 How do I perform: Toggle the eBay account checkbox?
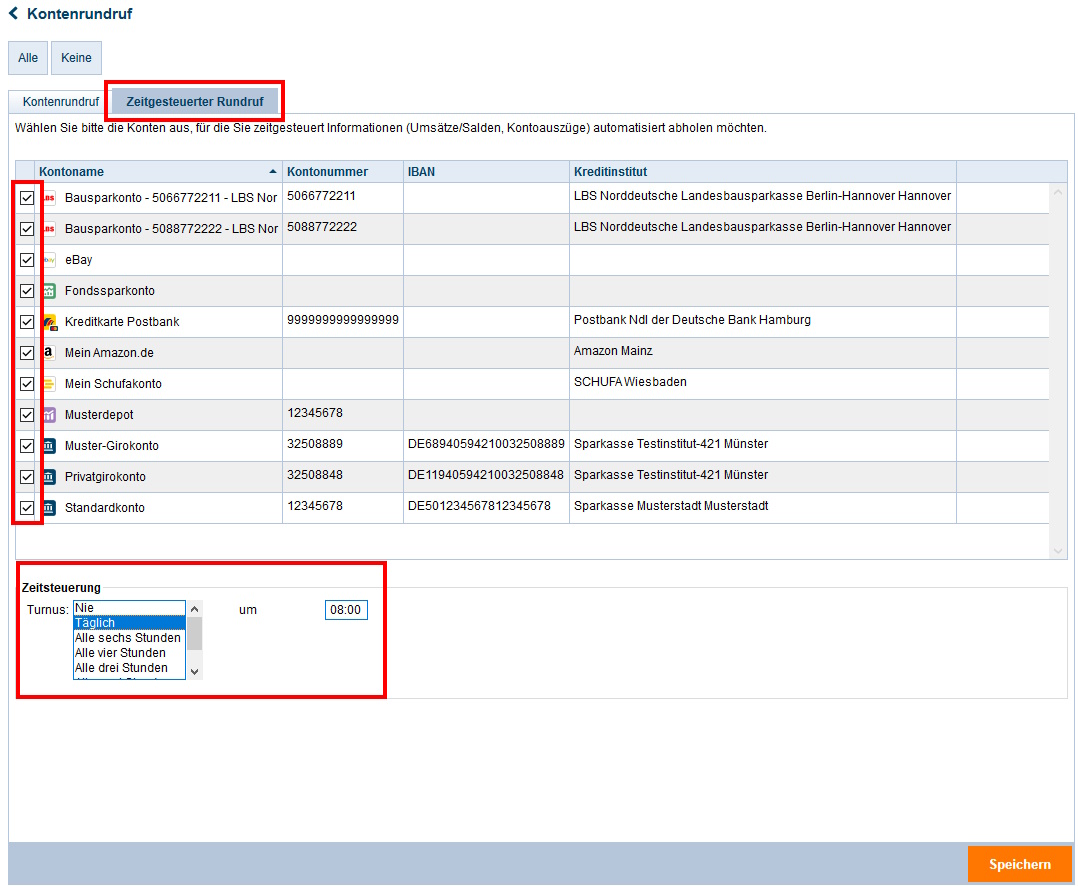click(x=27, y=260)
